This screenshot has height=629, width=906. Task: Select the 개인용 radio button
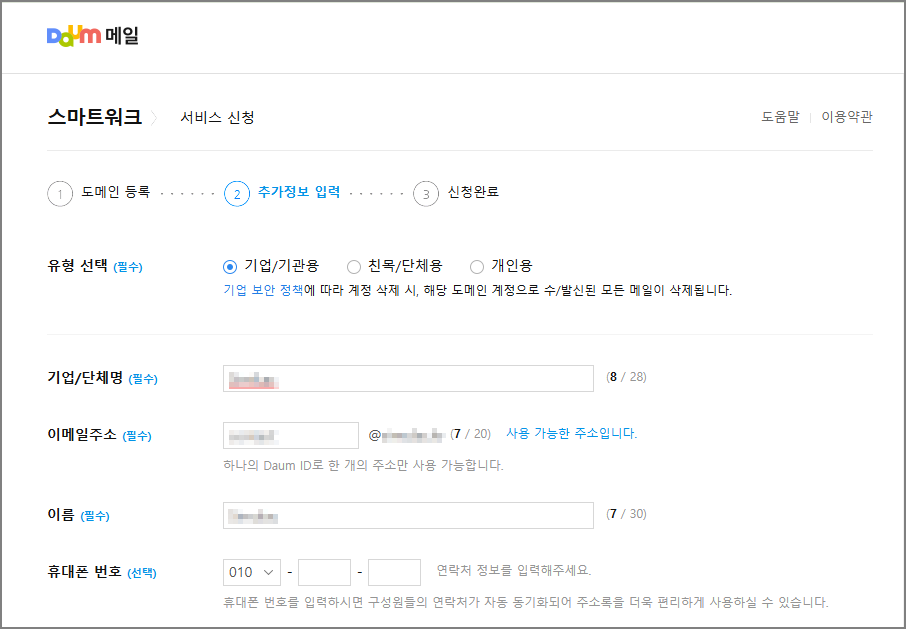477,266
